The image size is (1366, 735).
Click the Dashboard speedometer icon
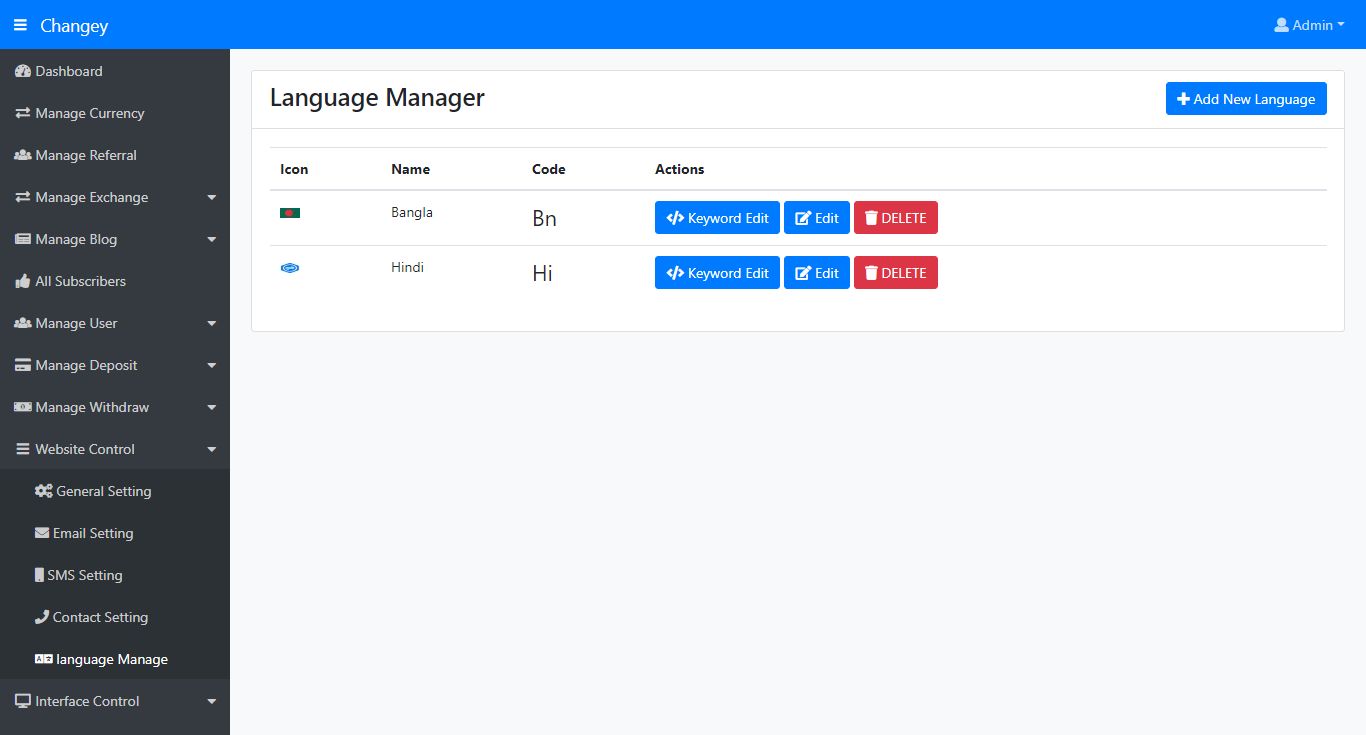[23, 71]
